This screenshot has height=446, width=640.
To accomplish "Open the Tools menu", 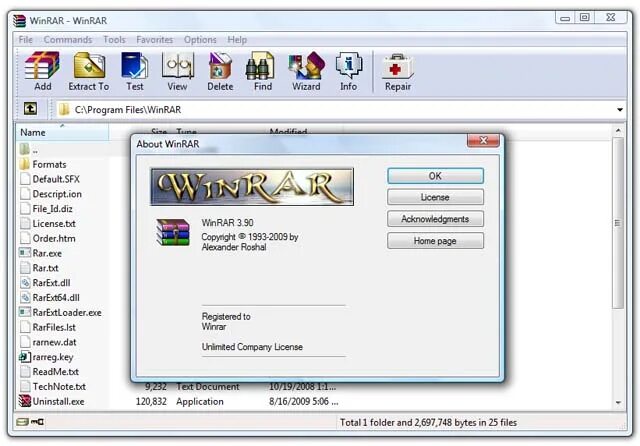I will tap(114, 40).
